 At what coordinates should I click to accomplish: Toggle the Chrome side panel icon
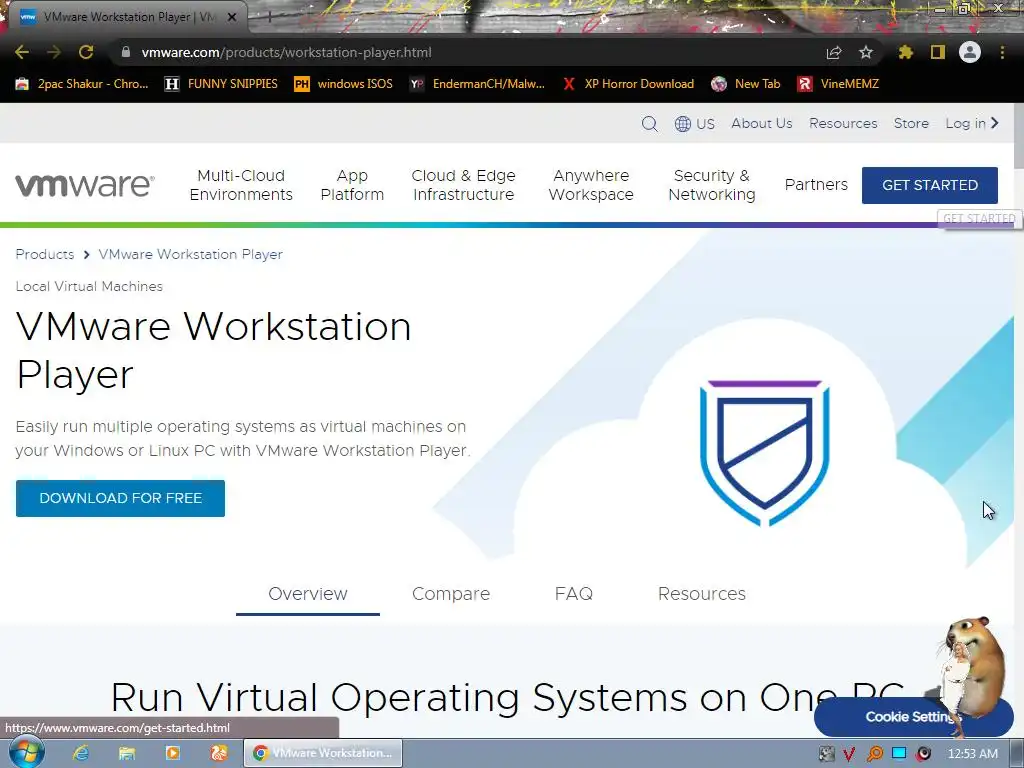pos(938,52)
